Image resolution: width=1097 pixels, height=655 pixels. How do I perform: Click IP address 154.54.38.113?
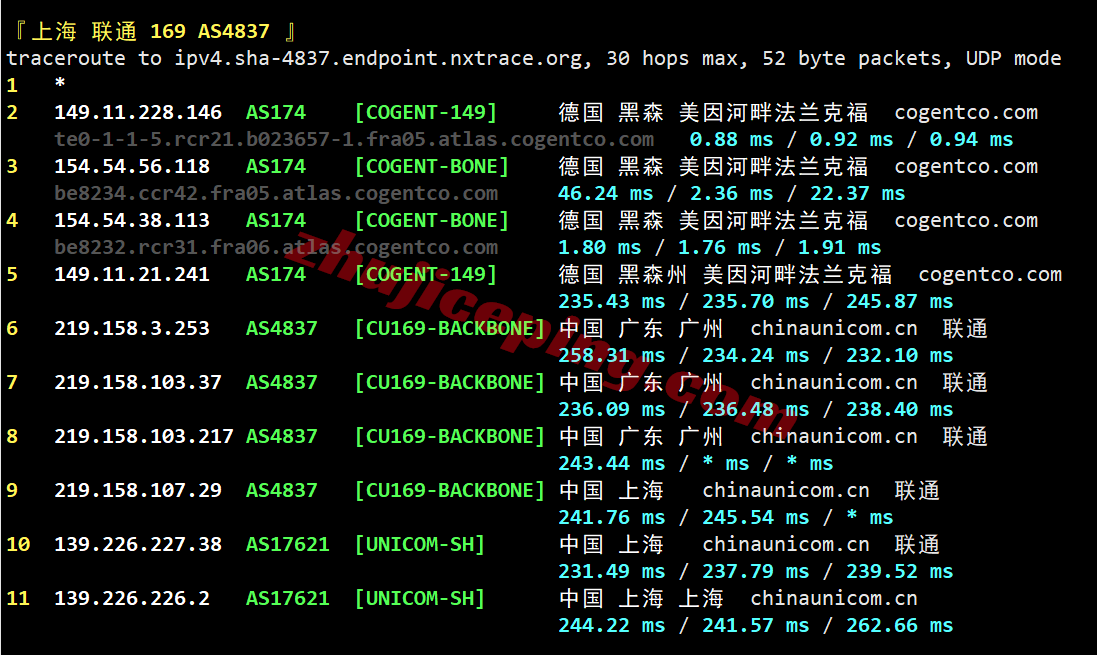[132, 220]
